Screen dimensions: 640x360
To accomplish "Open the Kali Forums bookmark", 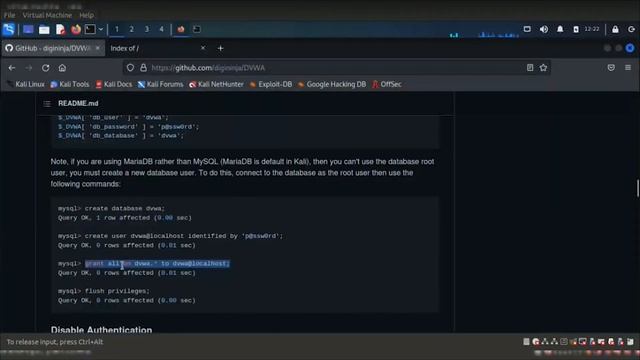I will (160, 84).
